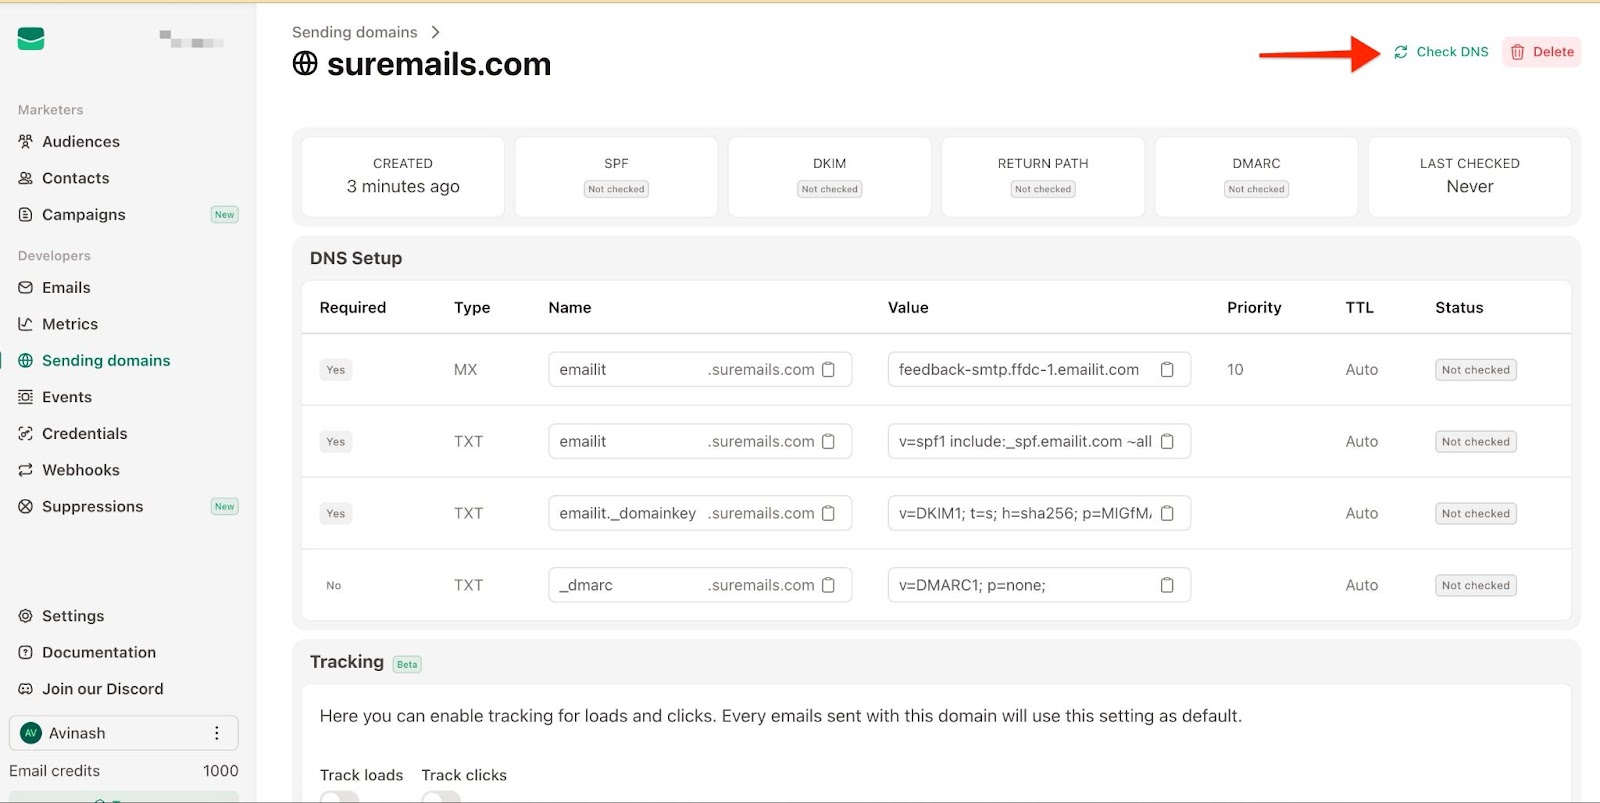Click the New badge beside Campaigns

click(224, 215)
